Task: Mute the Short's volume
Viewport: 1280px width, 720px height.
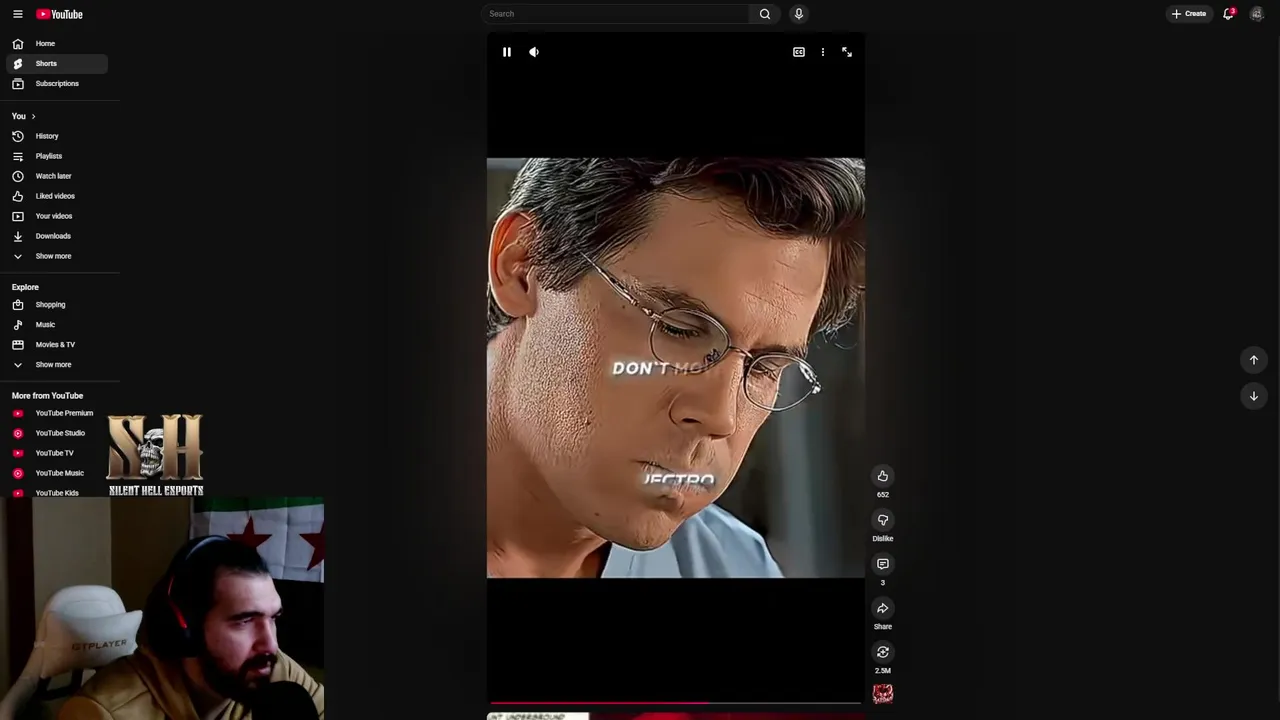Action: 534,52
